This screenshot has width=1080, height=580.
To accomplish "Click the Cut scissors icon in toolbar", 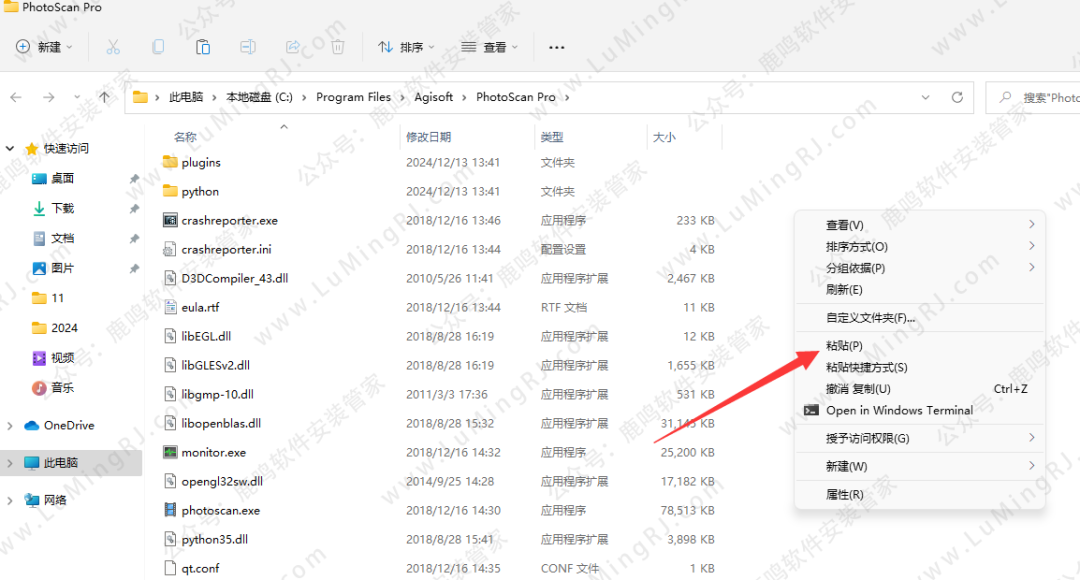I will (113, 47).
